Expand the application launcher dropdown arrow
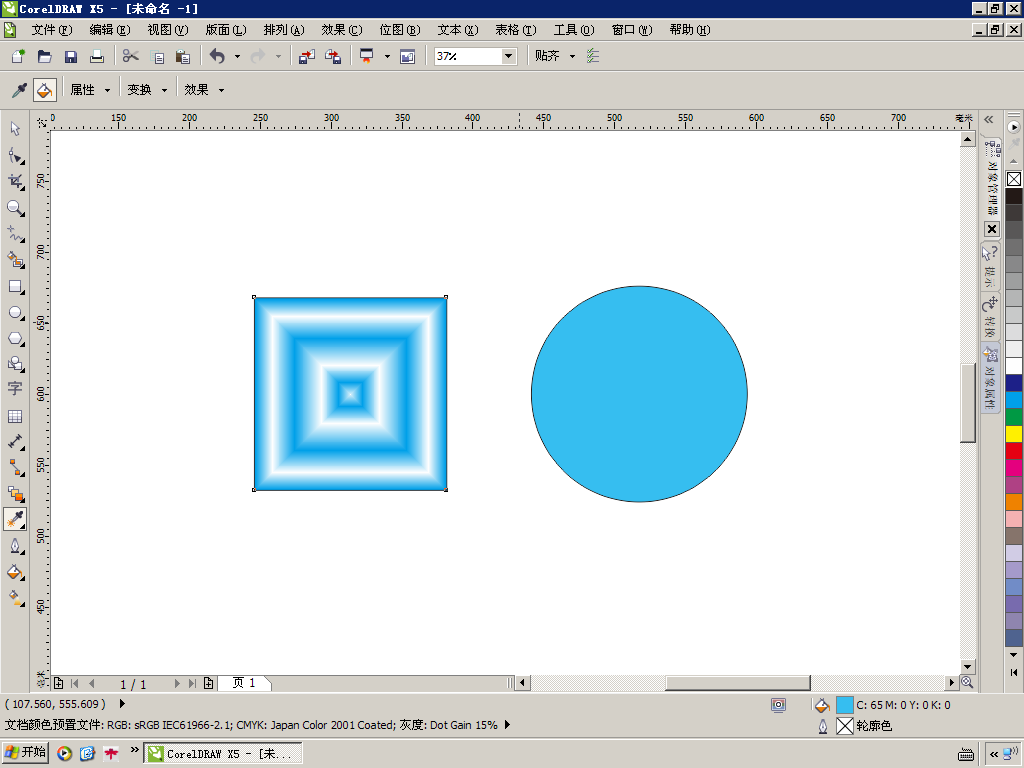1024x768 pixels. tap(387, 56)
